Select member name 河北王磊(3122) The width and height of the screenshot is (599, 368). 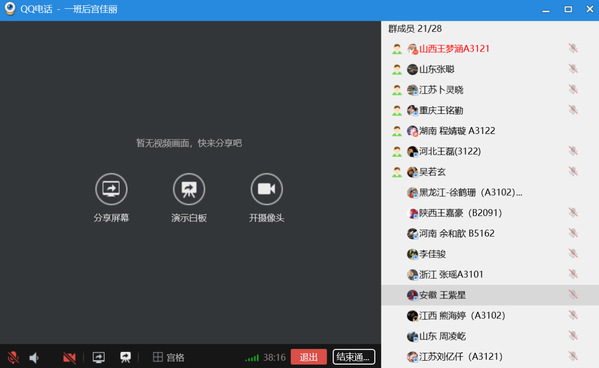tap(450, 151)
